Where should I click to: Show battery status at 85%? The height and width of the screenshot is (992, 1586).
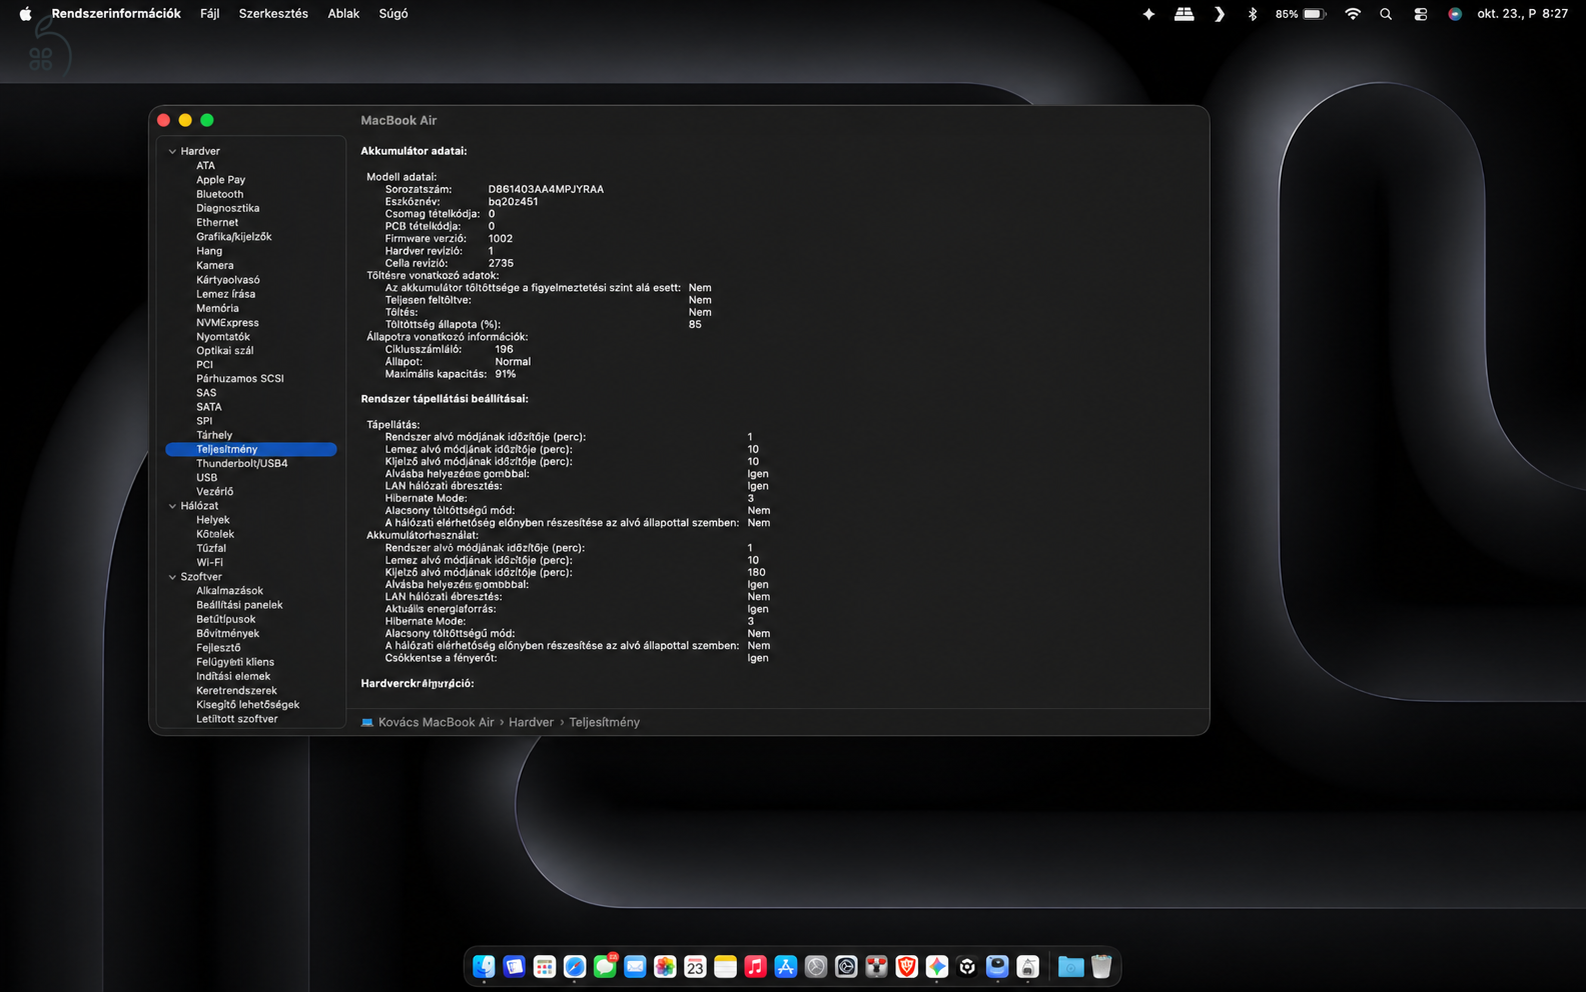1301,14
